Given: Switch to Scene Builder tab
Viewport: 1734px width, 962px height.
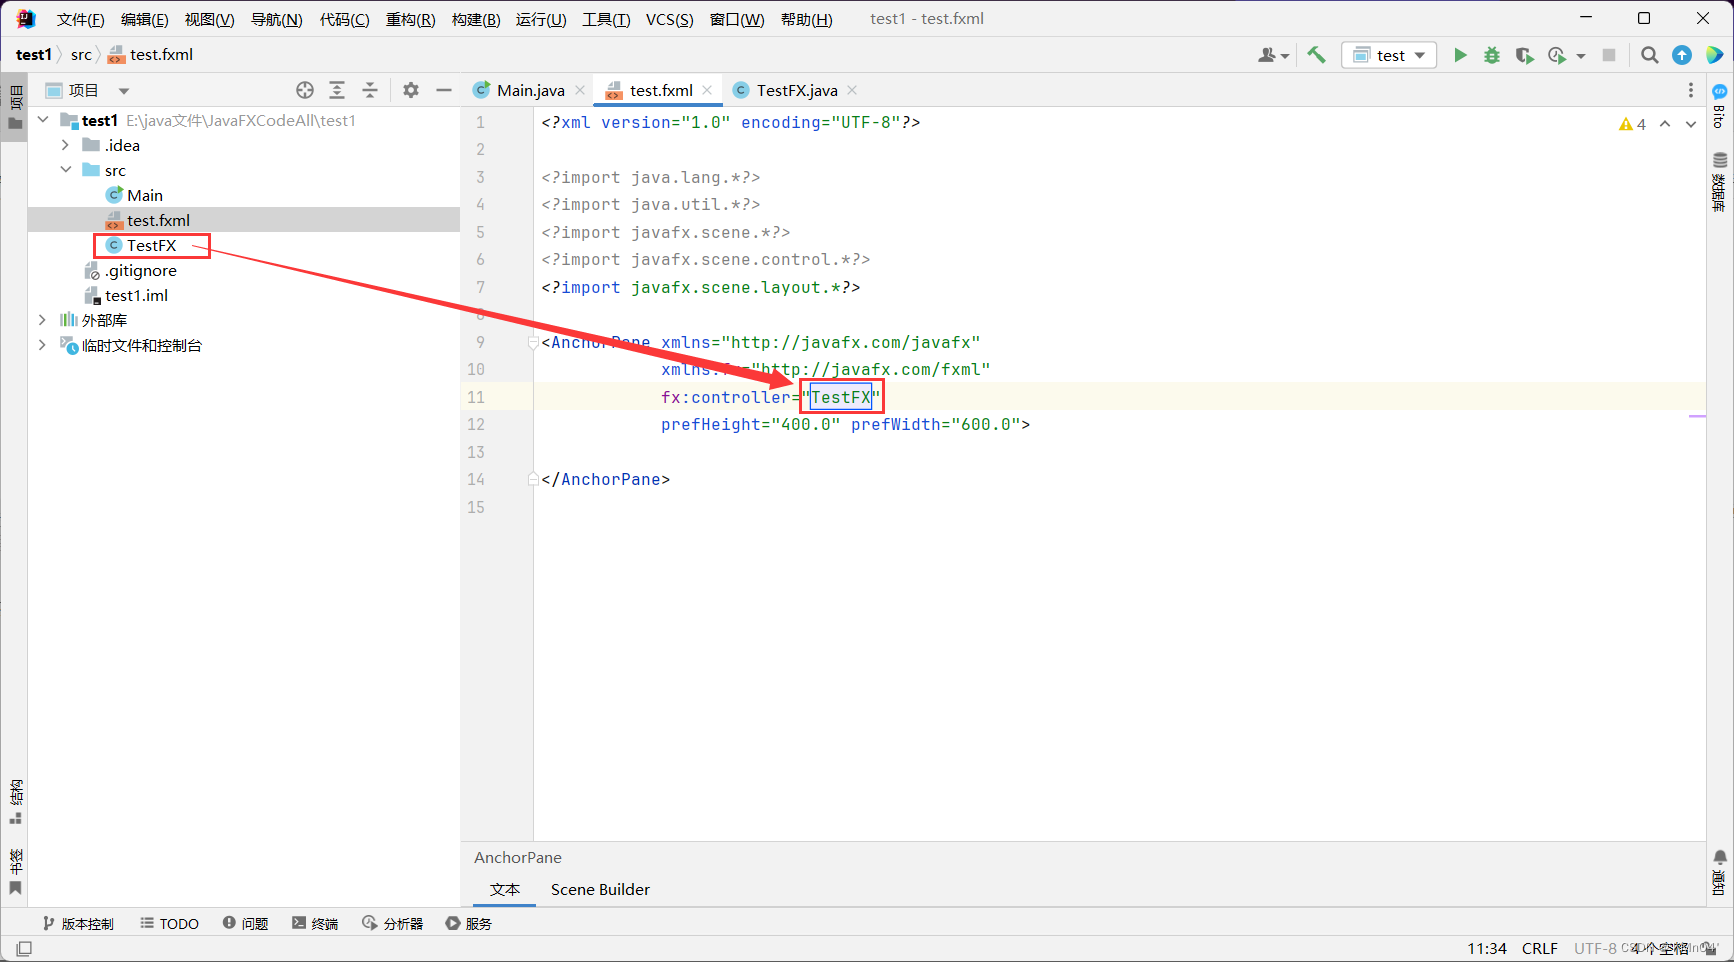Looking at the screenshot, I should [600, 889].
